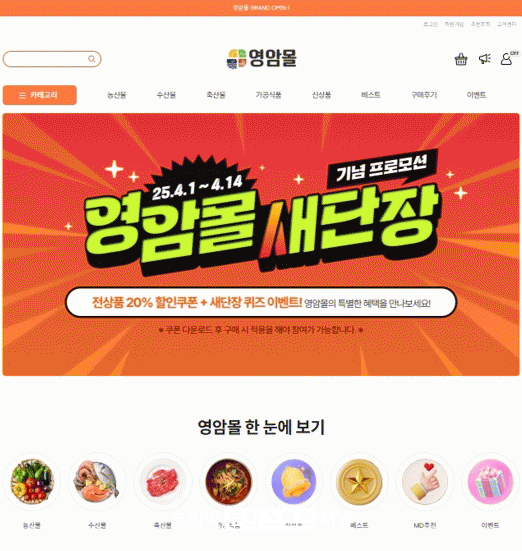Select the seafood 수산물 circle icon
The image size is (522, 551).
click(97, 481)
